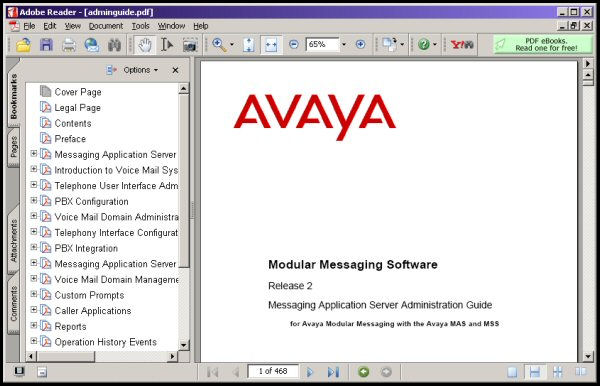The width and height of the screenshot is (600, 386).
Task: Click the Open file folder icon
Action: (x=23, y=45)
